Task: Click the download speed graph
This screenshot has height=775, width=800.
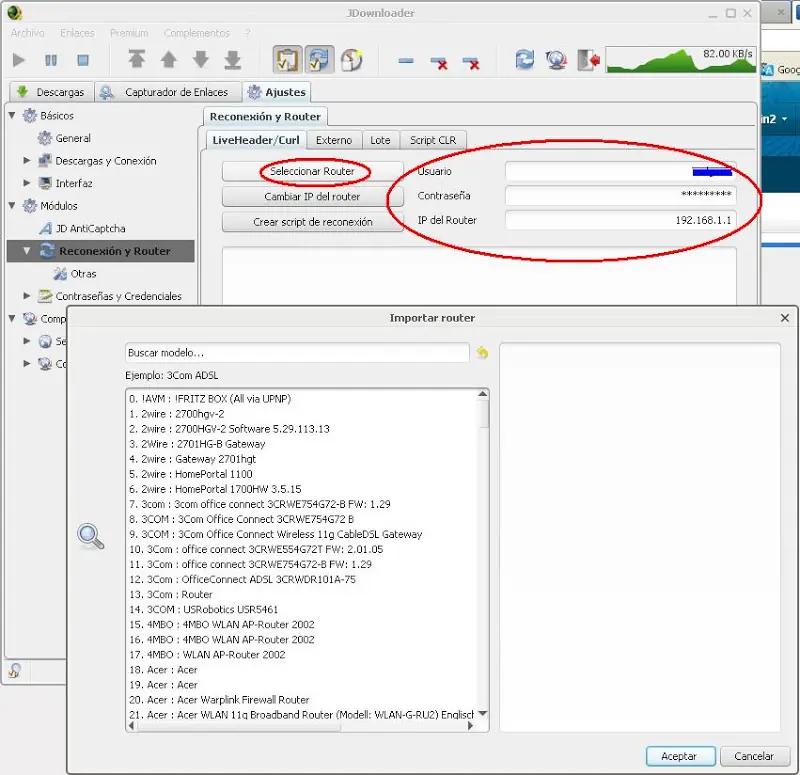Action: 681,60
